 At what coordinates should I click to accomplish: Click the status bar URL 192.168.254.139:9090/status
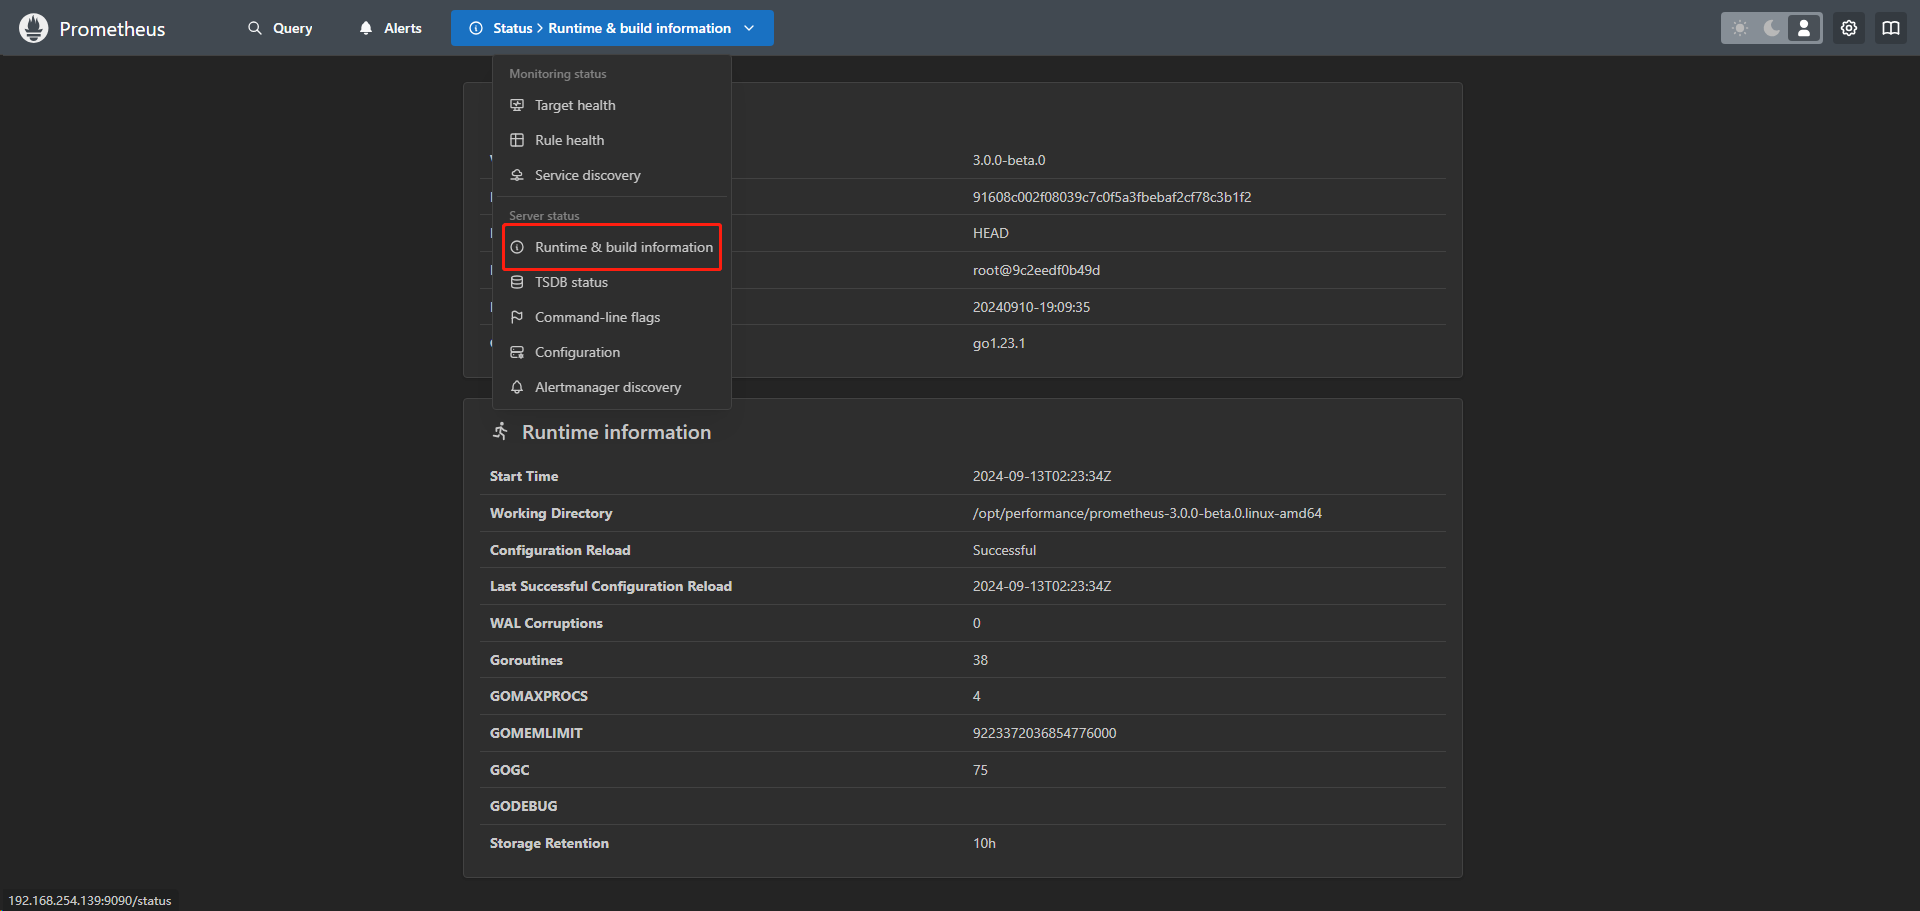90,900
